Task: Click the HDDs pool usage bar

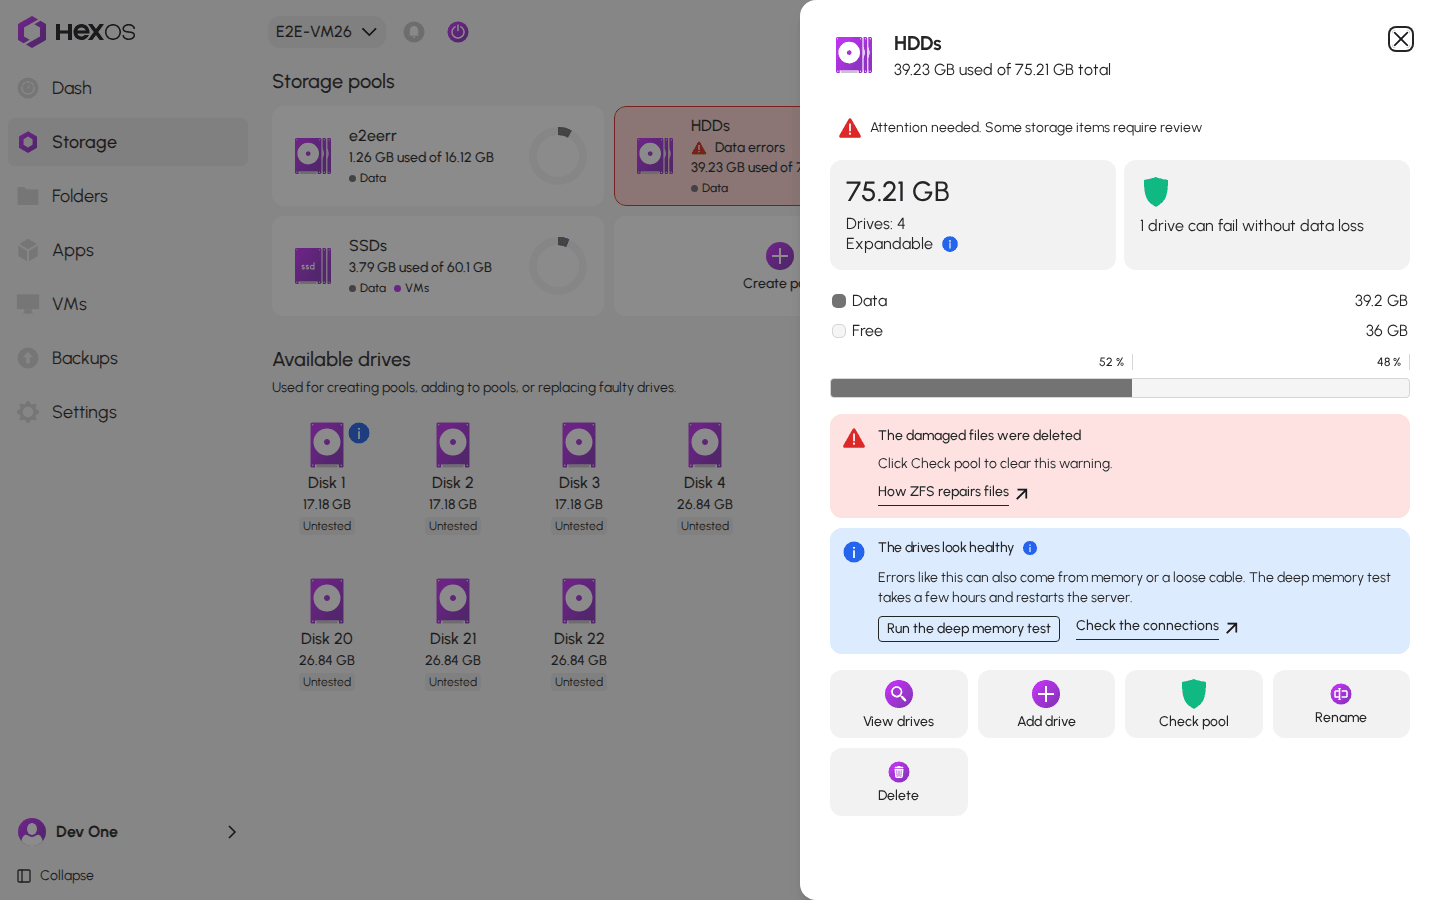Action: pyautogui.click(x=1120, y=388)
